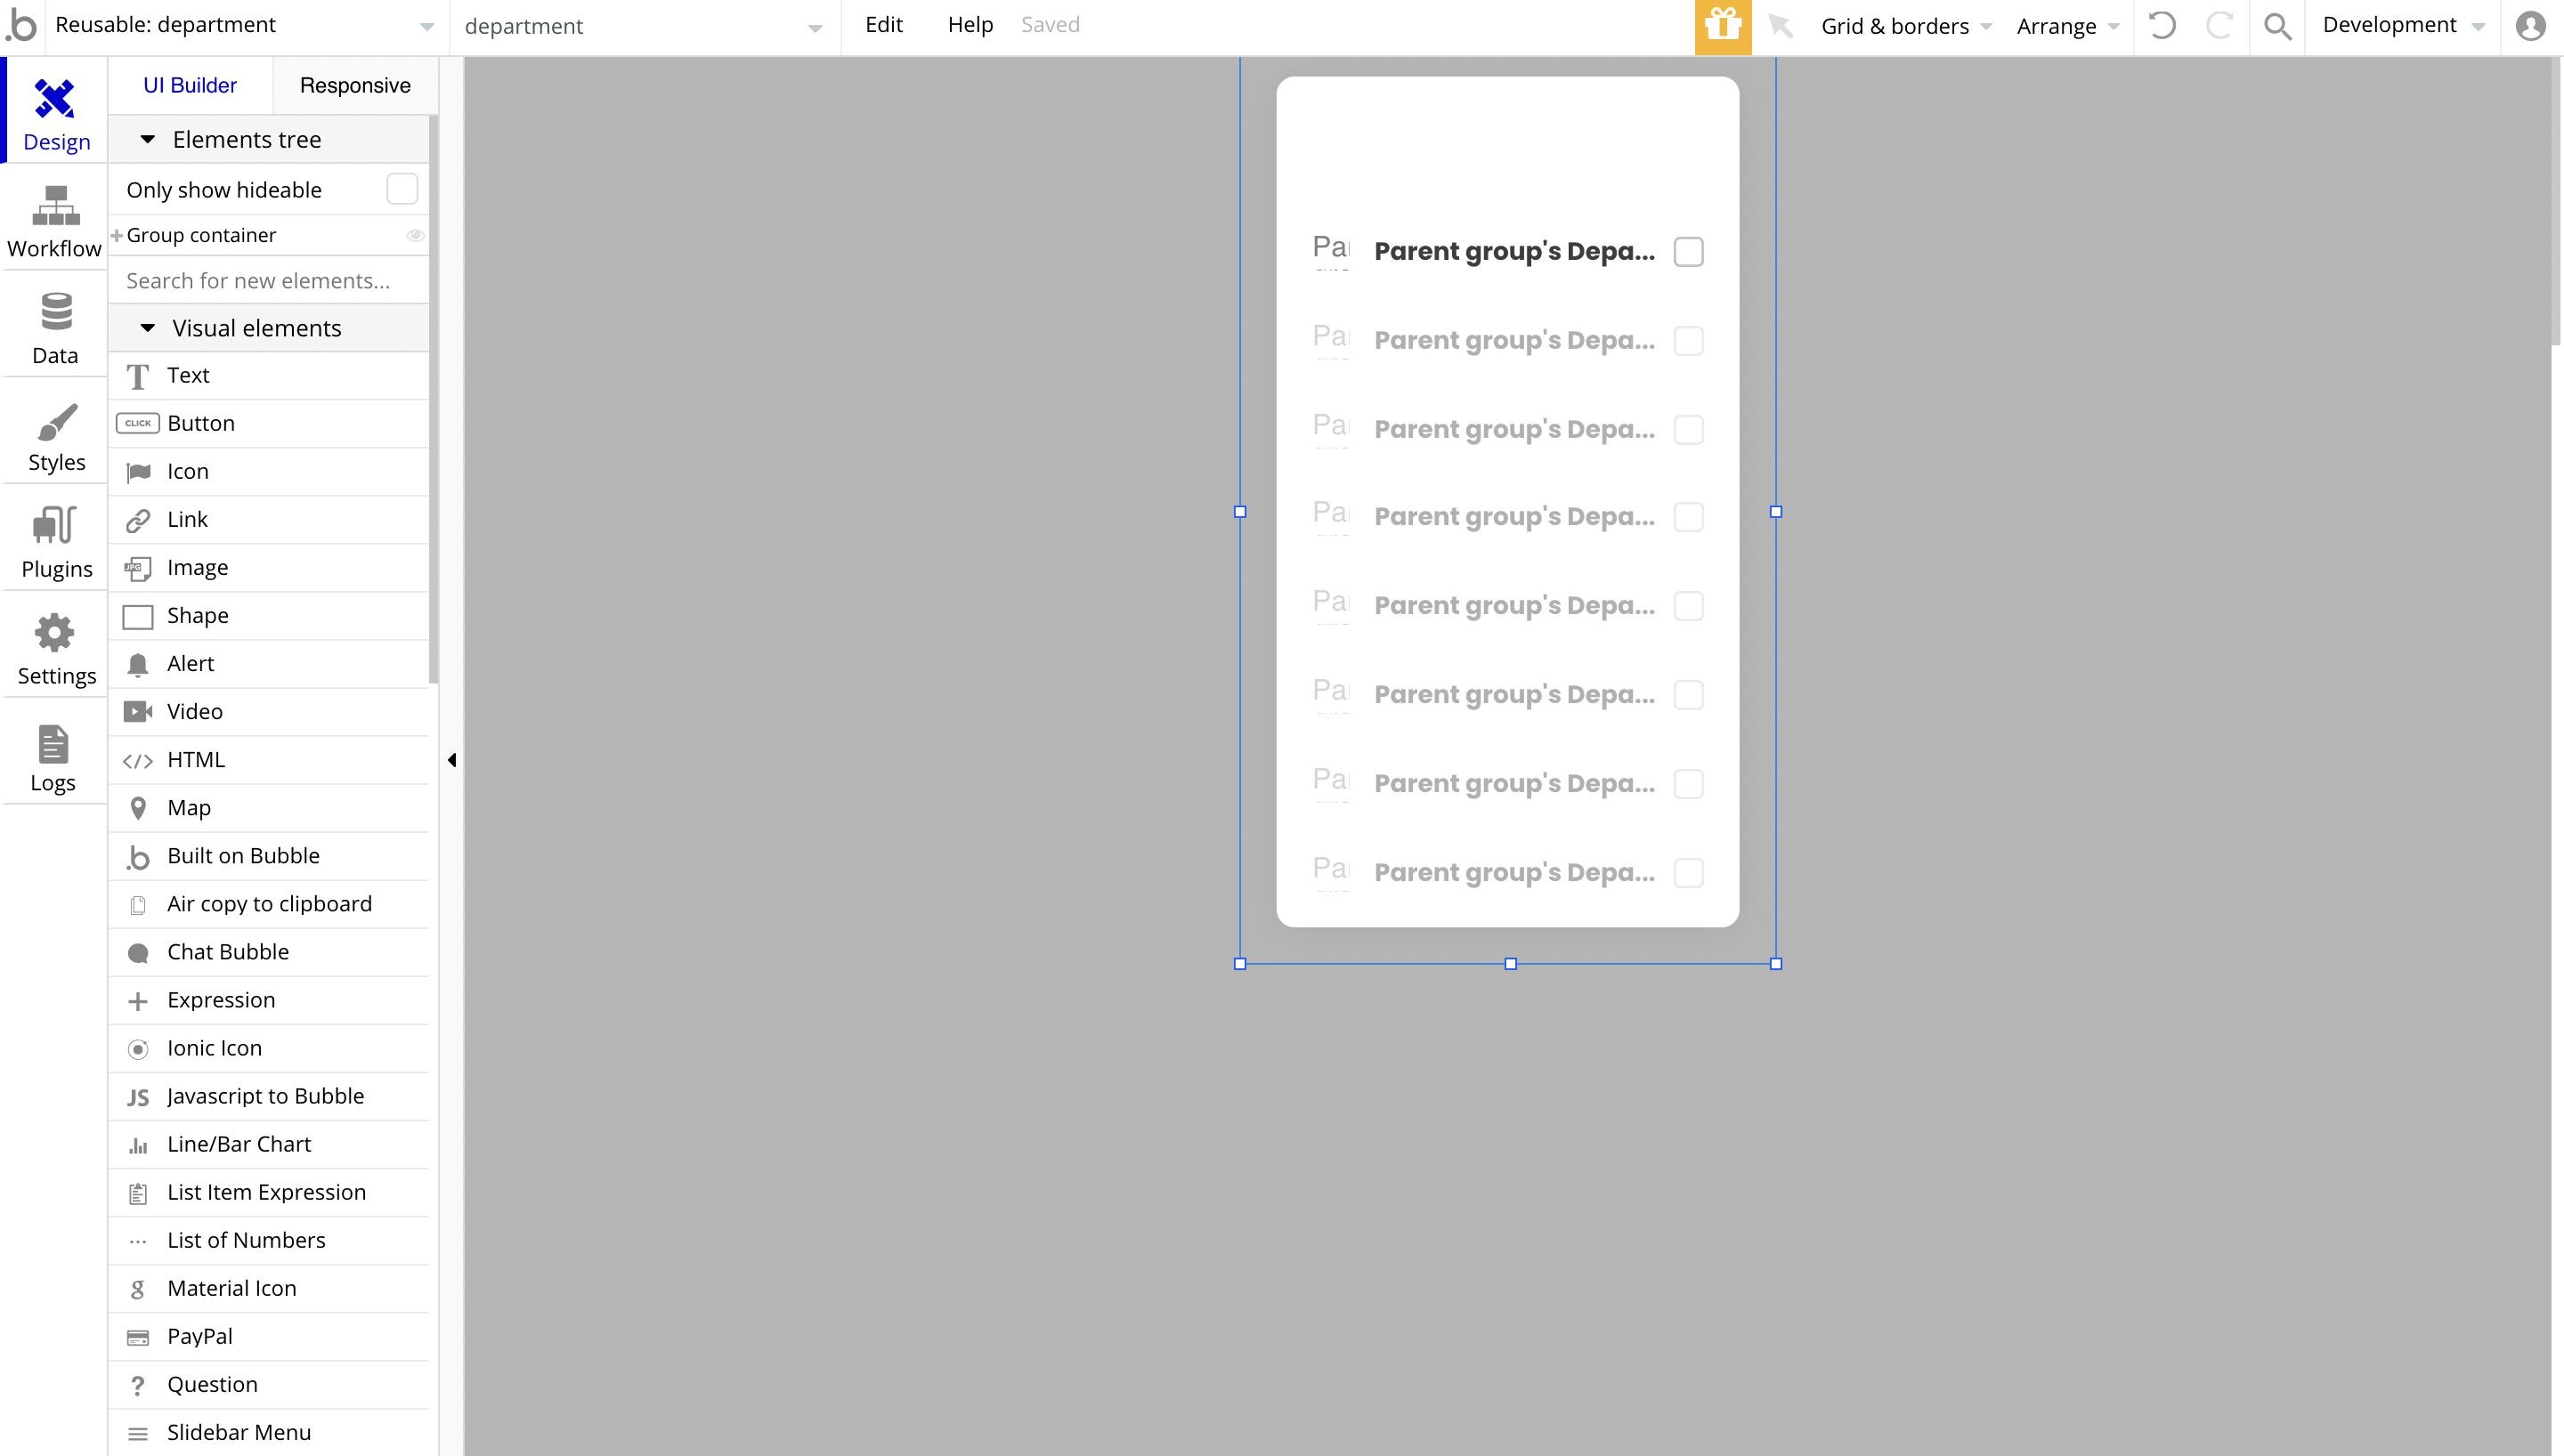Click the Search for new elements field

coord(268,281)
